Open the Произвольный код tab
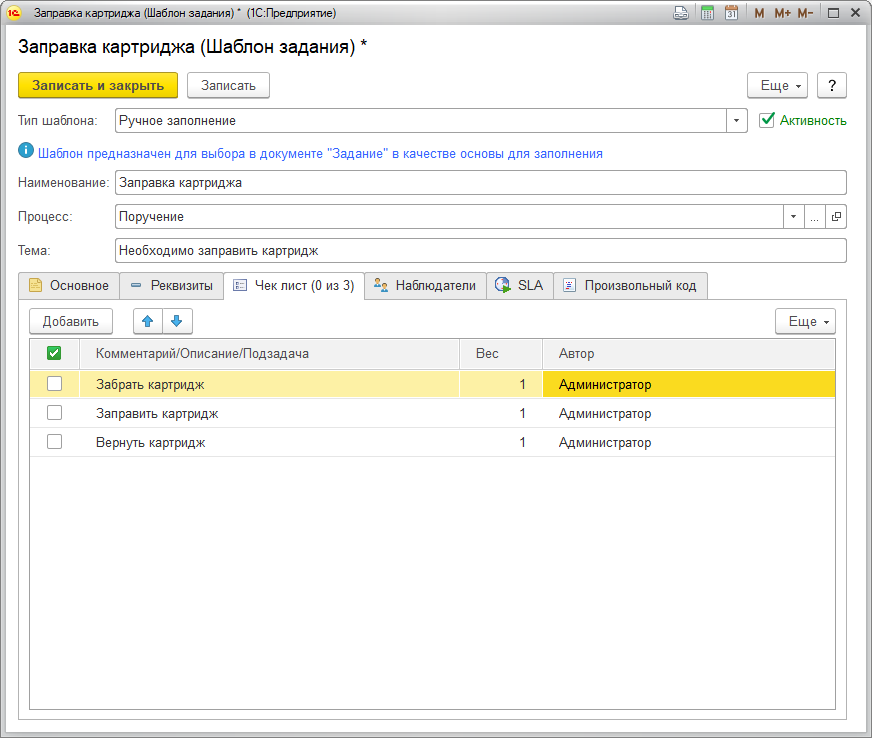This screenshot has height=738, width=872. coord(631,286)
